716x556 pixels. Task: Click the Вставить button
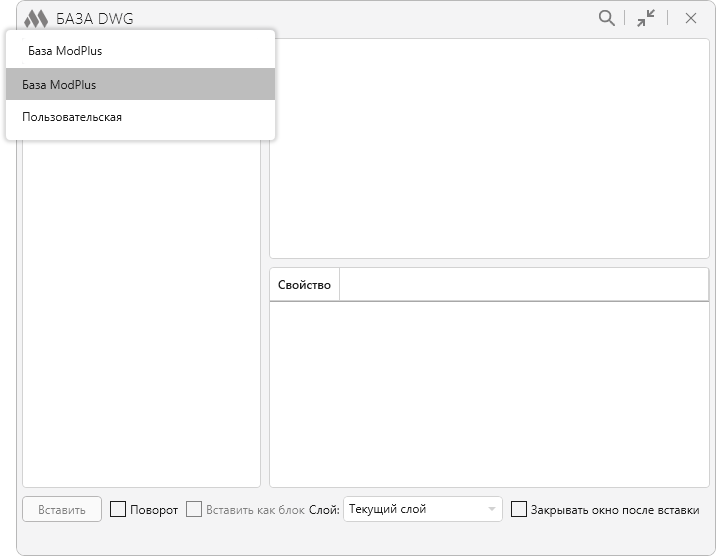[62, 509]
